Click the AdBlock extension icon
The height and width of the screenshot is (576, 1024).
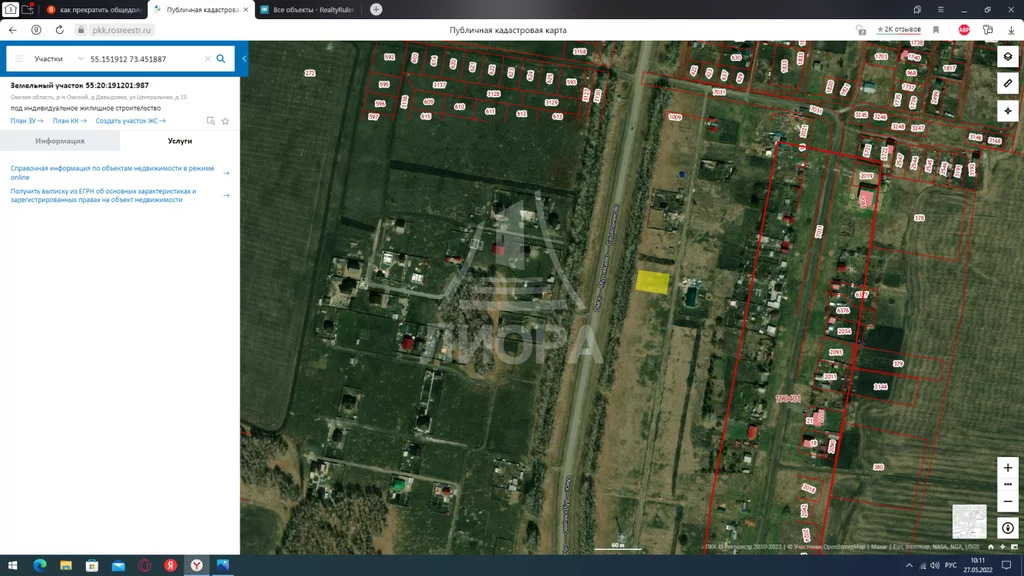point(964,30)
